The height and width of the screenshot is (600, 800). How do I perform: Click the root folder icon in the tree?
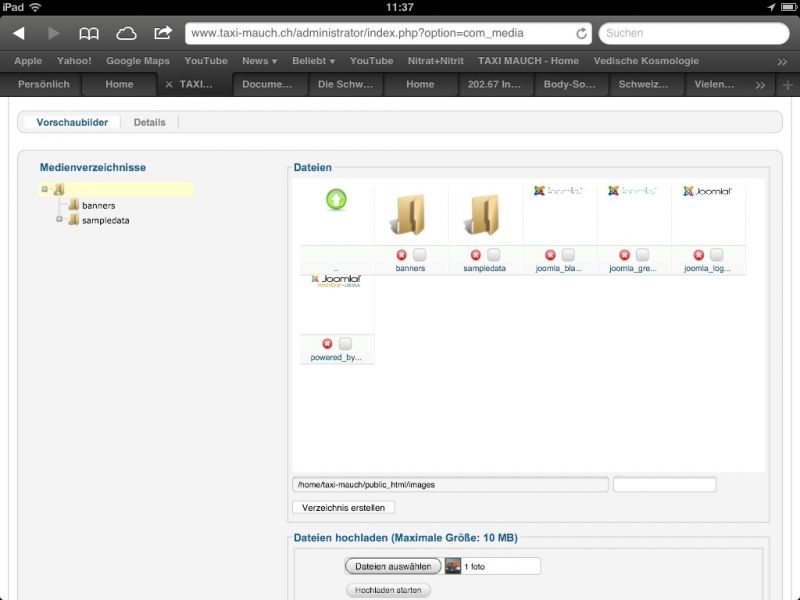[x=59, y=189]
